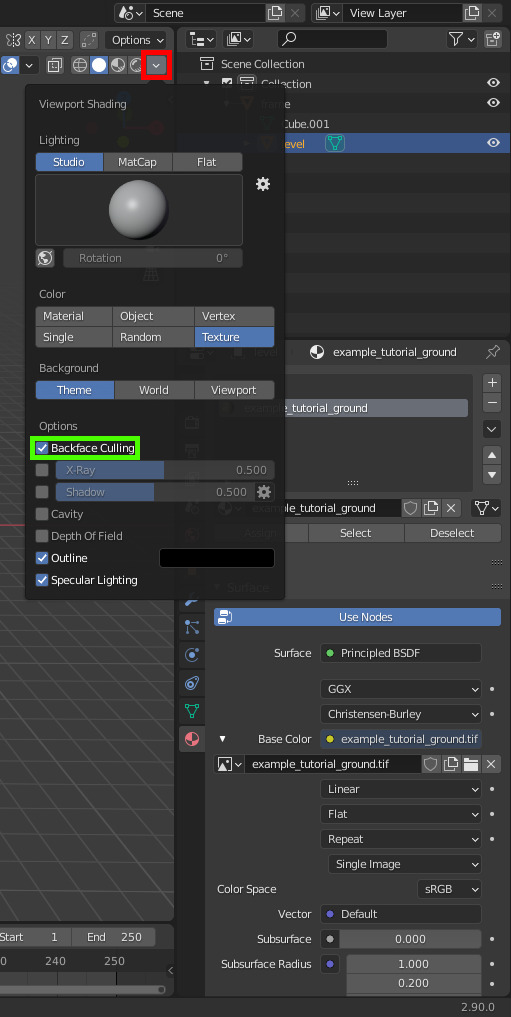Click new collection icon in outliner
The height and width of the screenshot is (1017, 511).
(x=492, y=40)
